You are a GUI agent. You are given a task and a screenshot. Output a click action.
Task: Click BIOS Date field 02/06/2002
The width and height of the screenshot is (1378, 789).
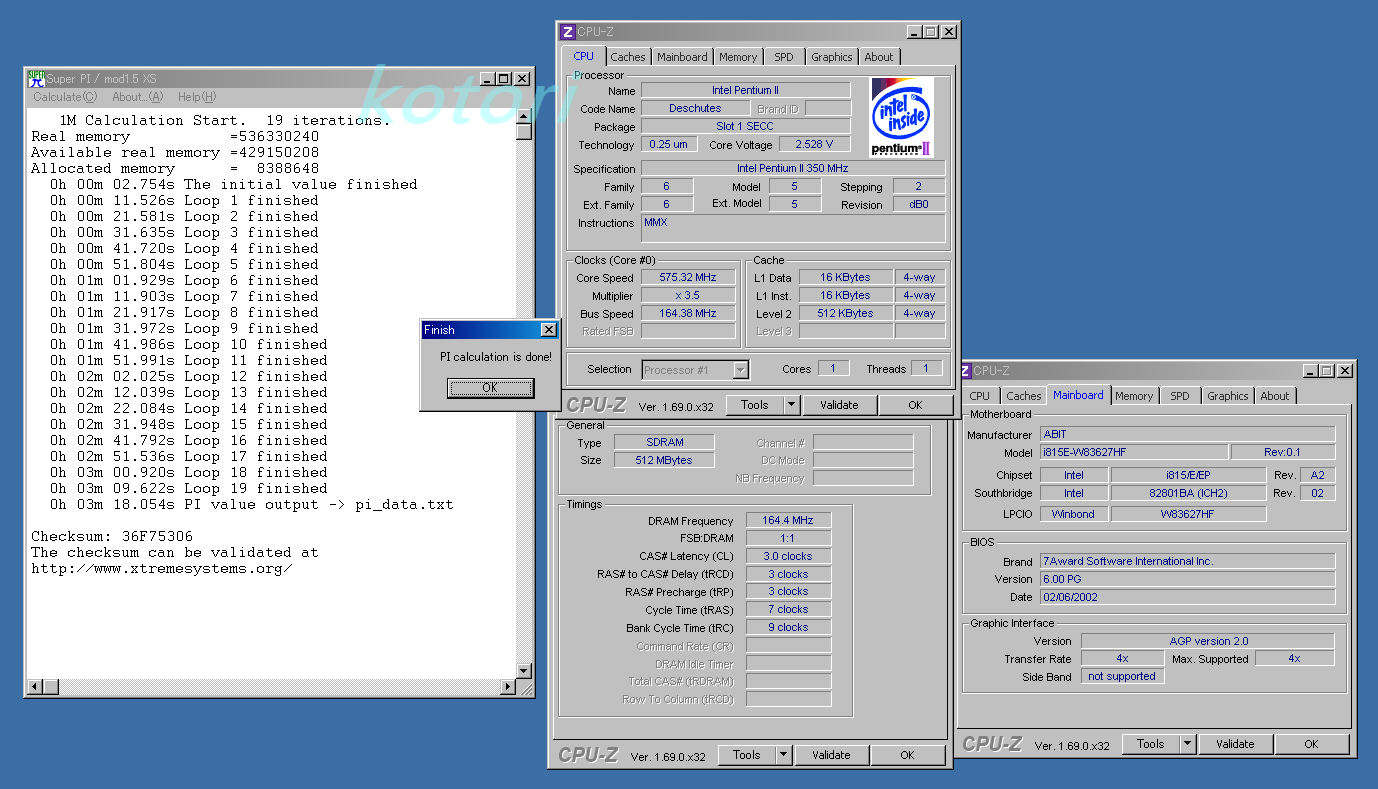(1187, 598)
